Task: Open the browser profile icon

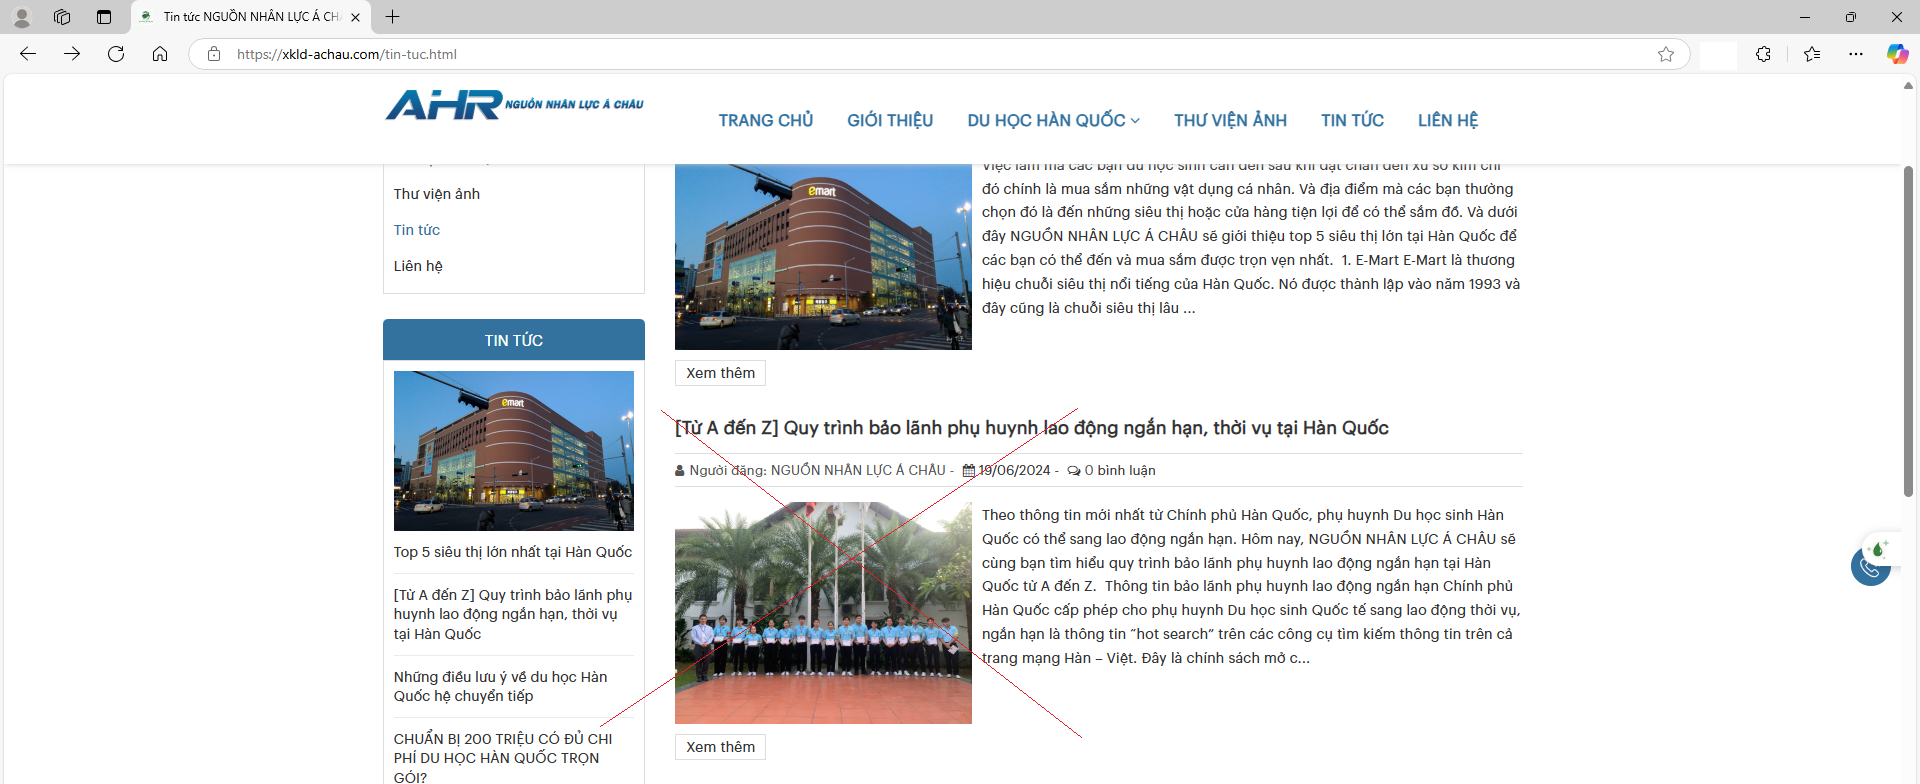Action: [x=22, y=17]
